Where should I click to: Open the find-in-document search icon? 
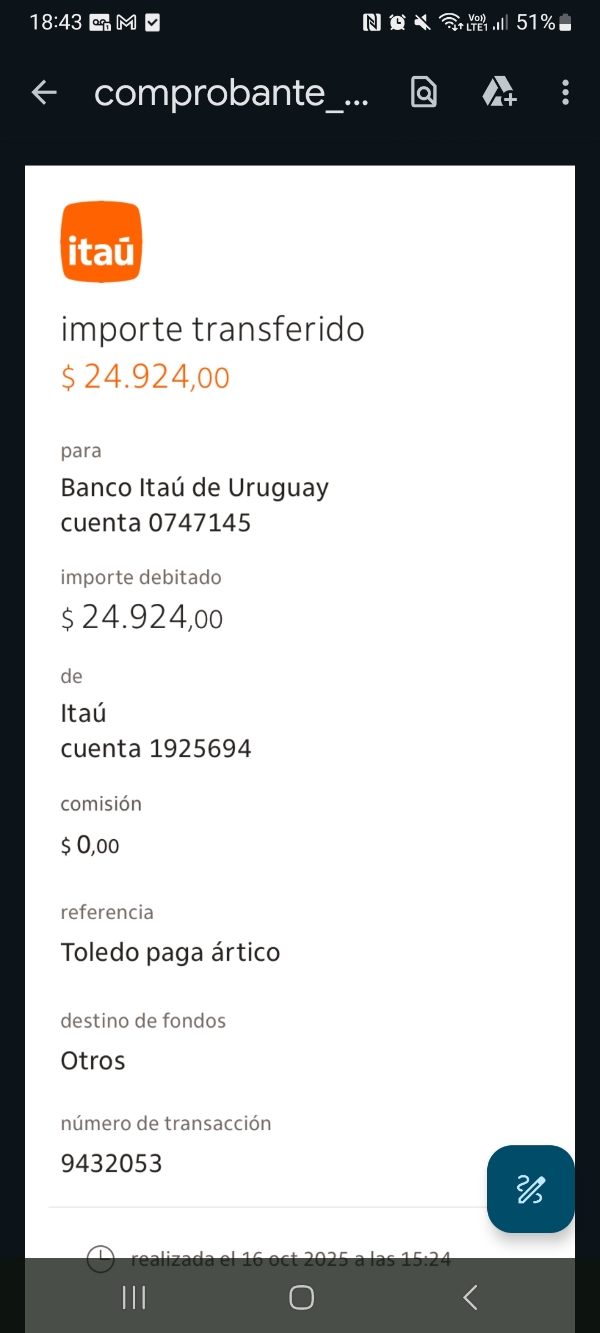424,93
